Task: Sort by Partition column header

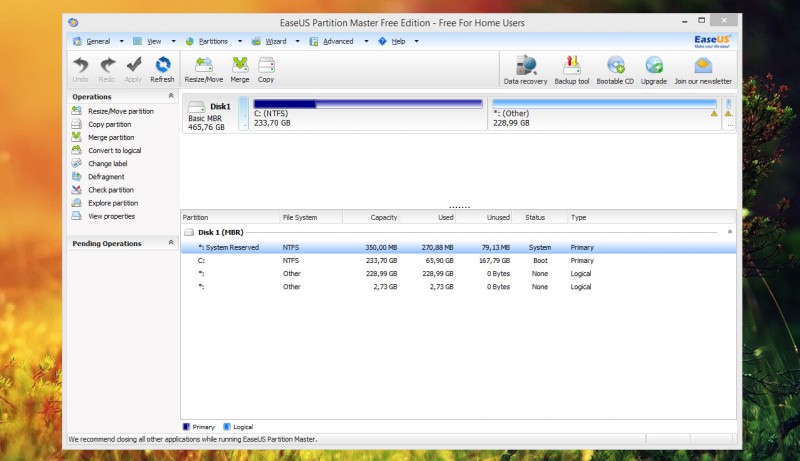Action: tap(230, 217)
